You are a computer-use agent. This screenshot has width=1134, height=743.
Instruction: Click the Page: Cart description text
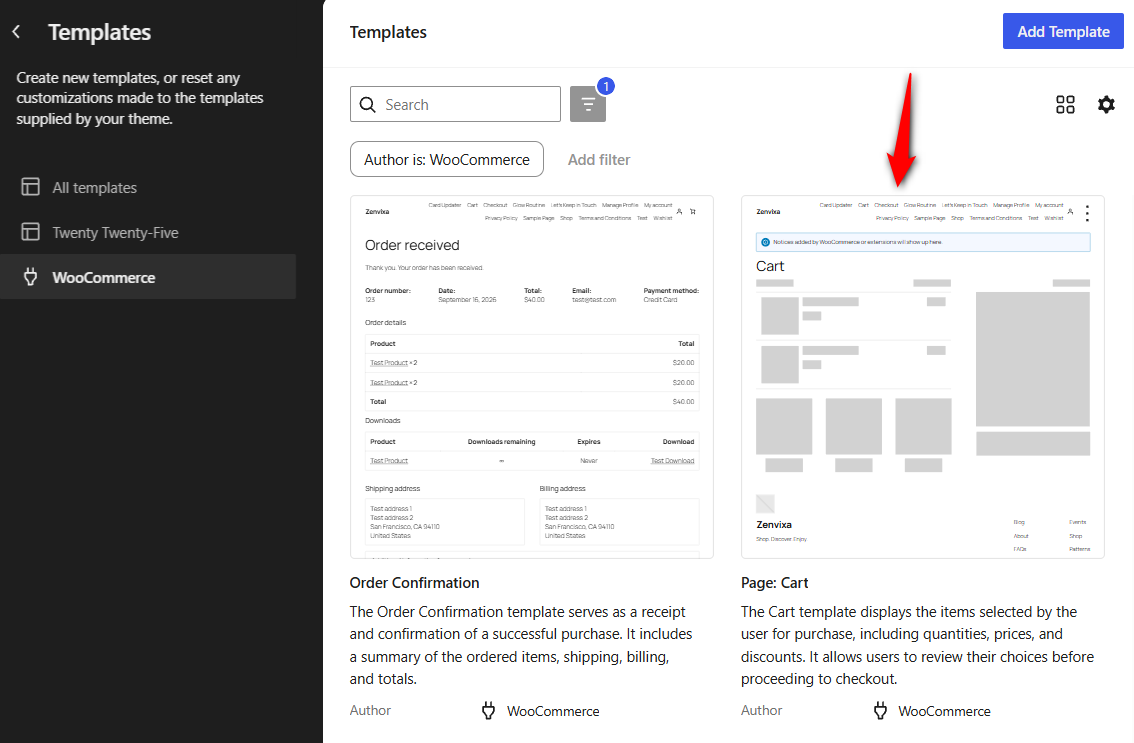[x=917, y=645]
